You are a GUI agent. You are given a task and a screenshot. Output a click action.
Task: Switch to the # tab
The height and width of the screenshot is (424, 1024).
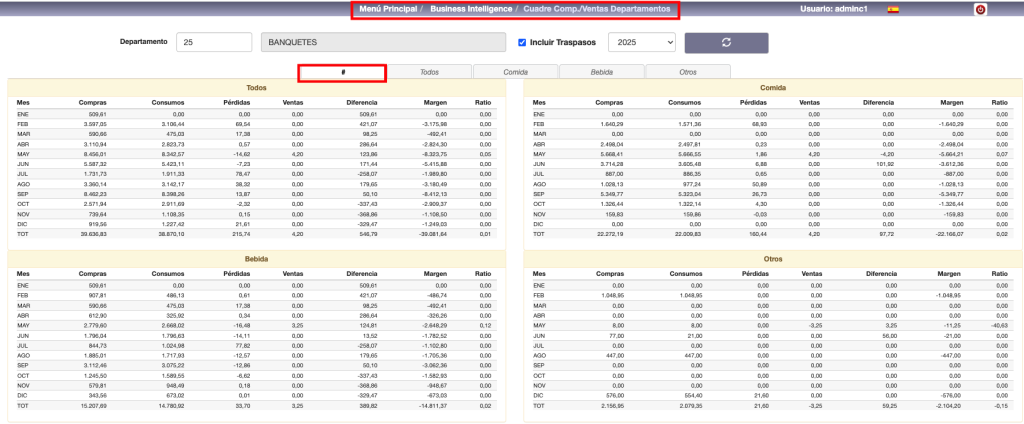343,72
